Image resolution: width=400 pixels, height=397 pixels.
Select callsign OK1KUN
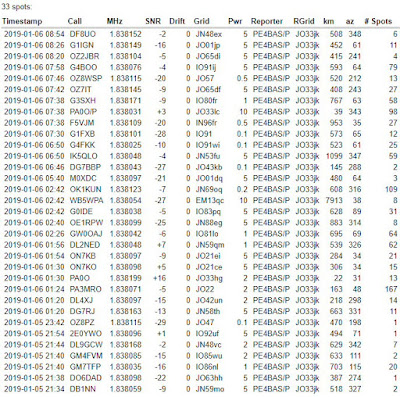85,189
